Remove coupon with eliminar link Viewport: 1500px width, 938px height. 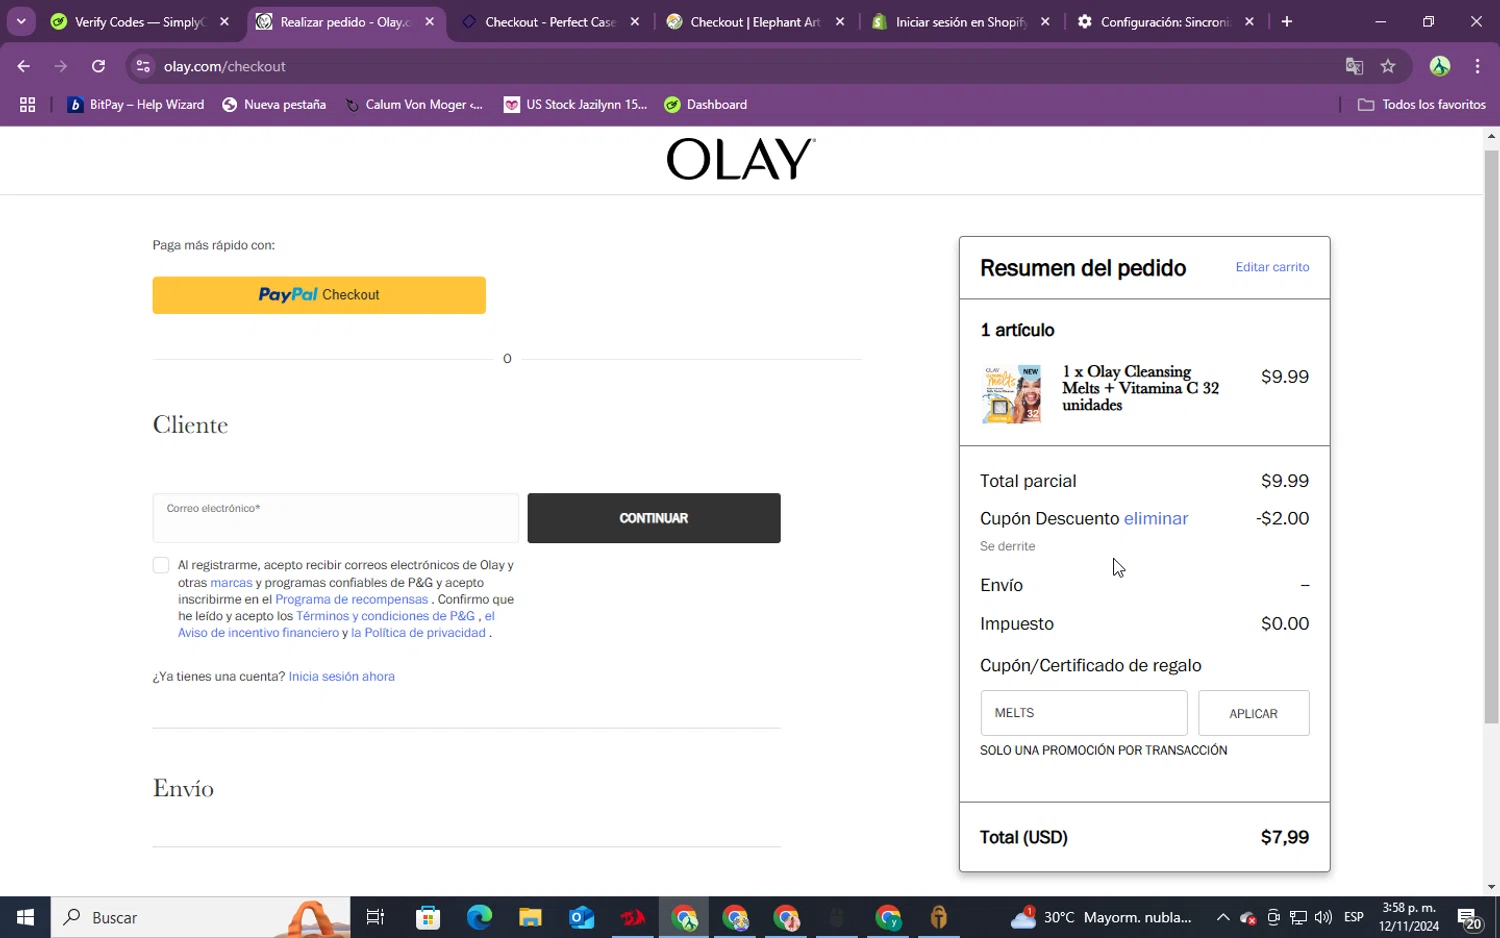click(x=1156, y=518)
